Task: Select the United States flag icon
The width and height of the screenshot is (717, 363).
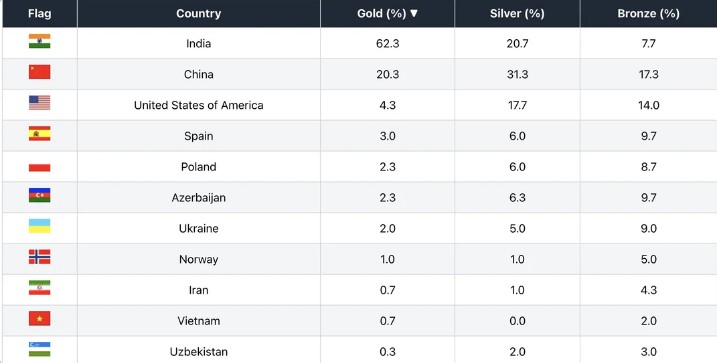Action: pyautogui.click(x=40, y=103)
